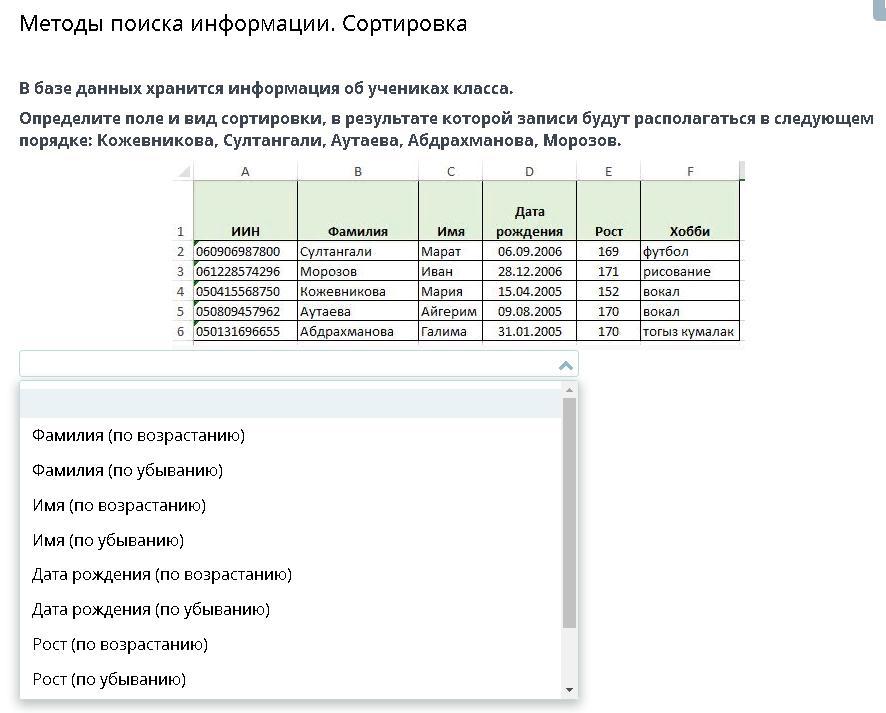Screen dimensions: 886x713
Task: Click the IIN cell "050131696655"
Action: 245,331
